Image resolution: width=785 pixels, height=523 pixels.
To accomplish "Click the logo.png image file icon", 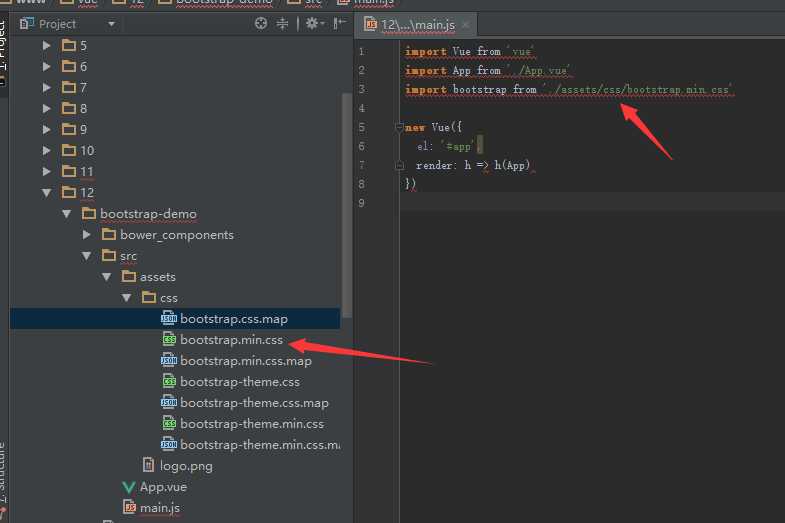I will pyautogui.click(x=148, y=465).
